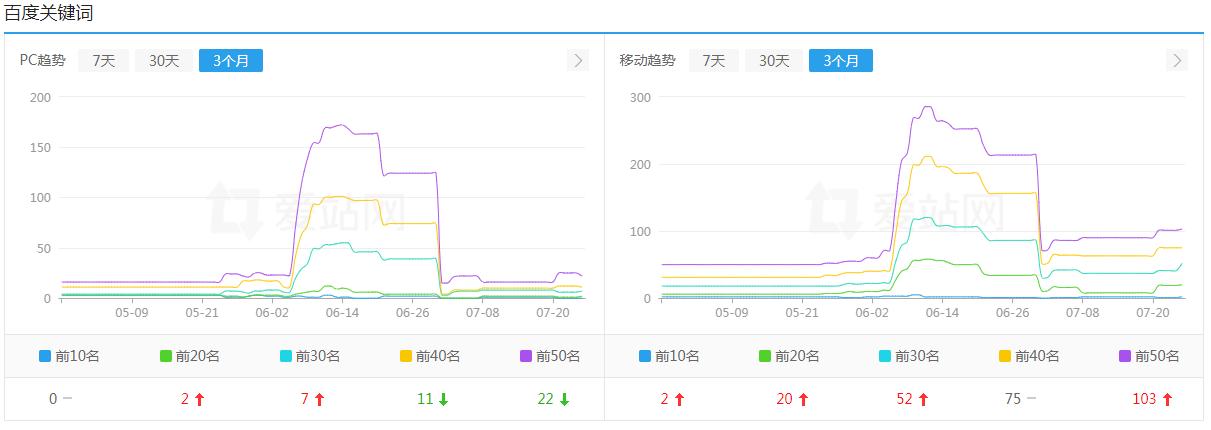Toggle 前50名 purple swatch in mobile legend
Image resolution: width=1211 pixels, height=430 pixels.
[x=1125, y=356]
